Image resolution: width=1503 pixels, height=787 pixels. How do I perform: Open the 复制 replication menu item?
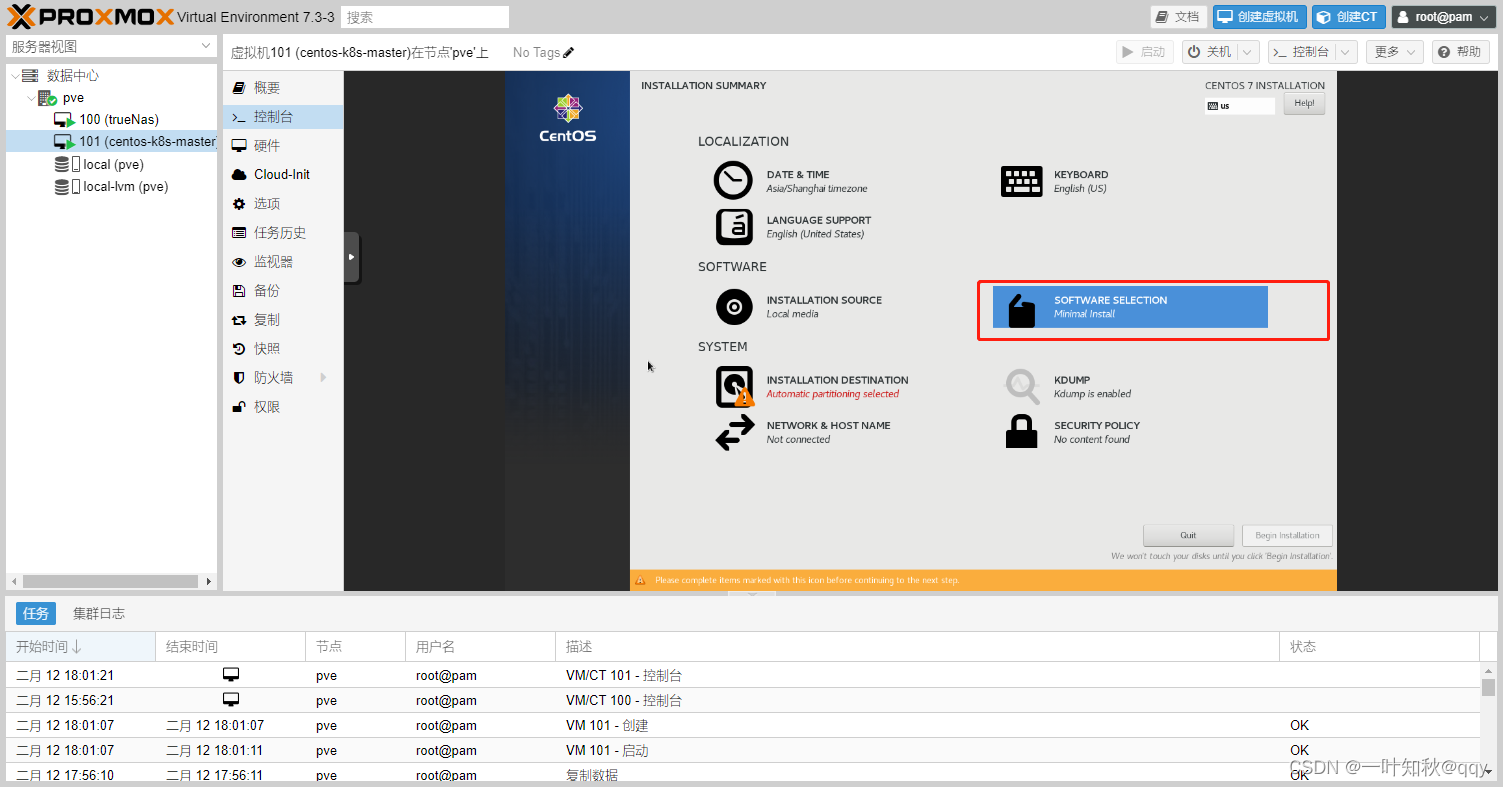pyautogui.click(x=283, y=320)
